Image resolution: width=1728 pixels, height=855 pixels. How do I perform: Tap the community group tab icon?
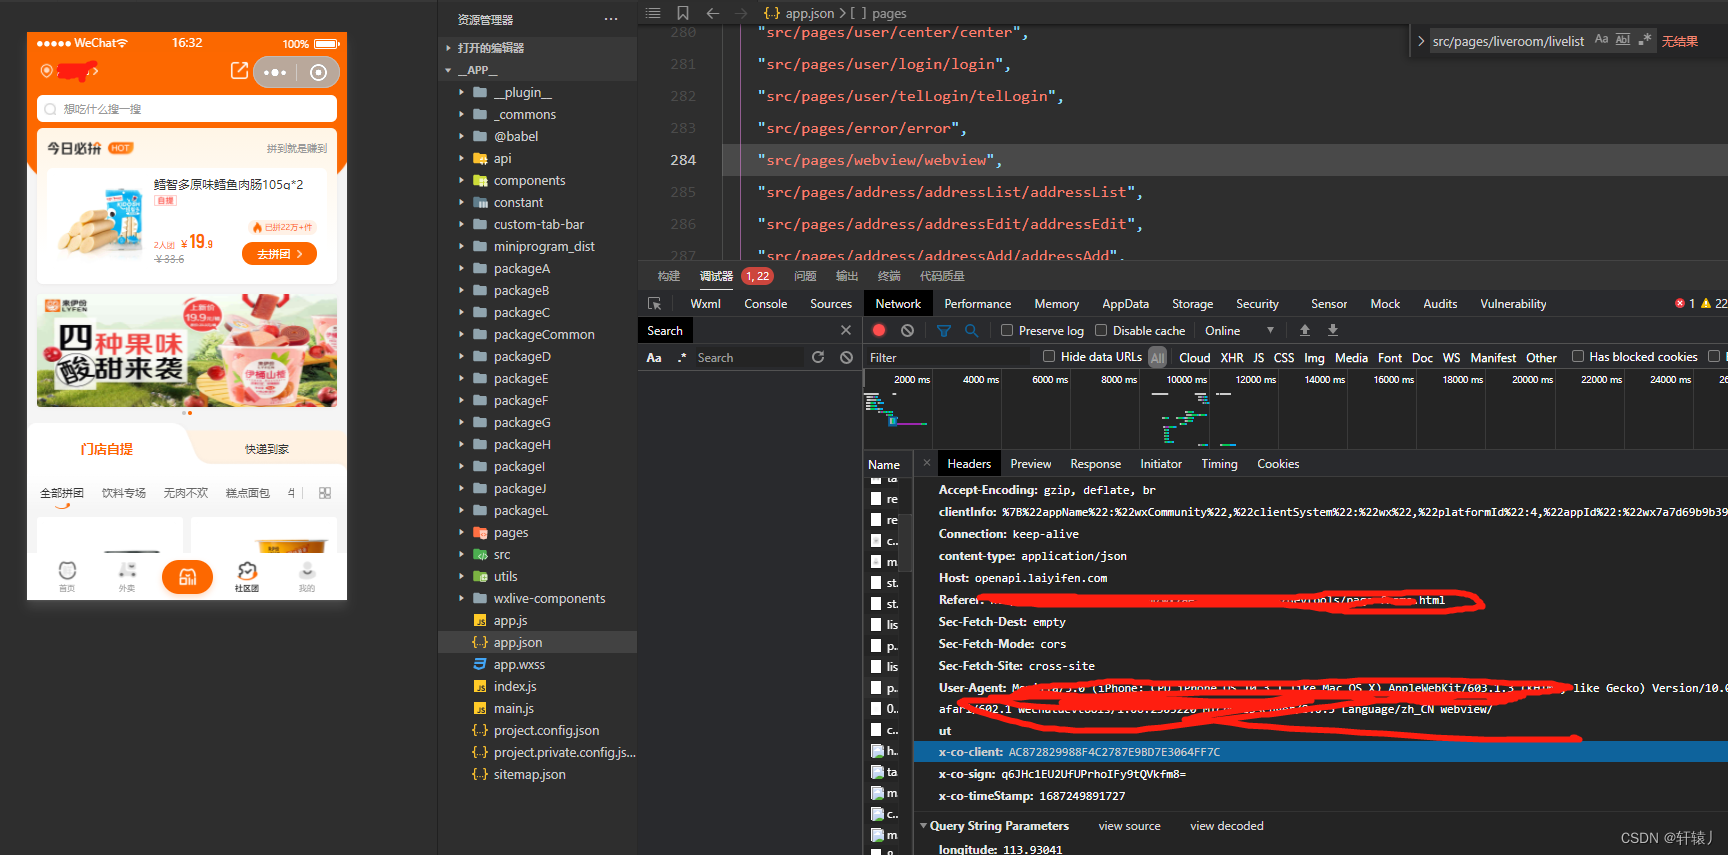tap(247, 576)
